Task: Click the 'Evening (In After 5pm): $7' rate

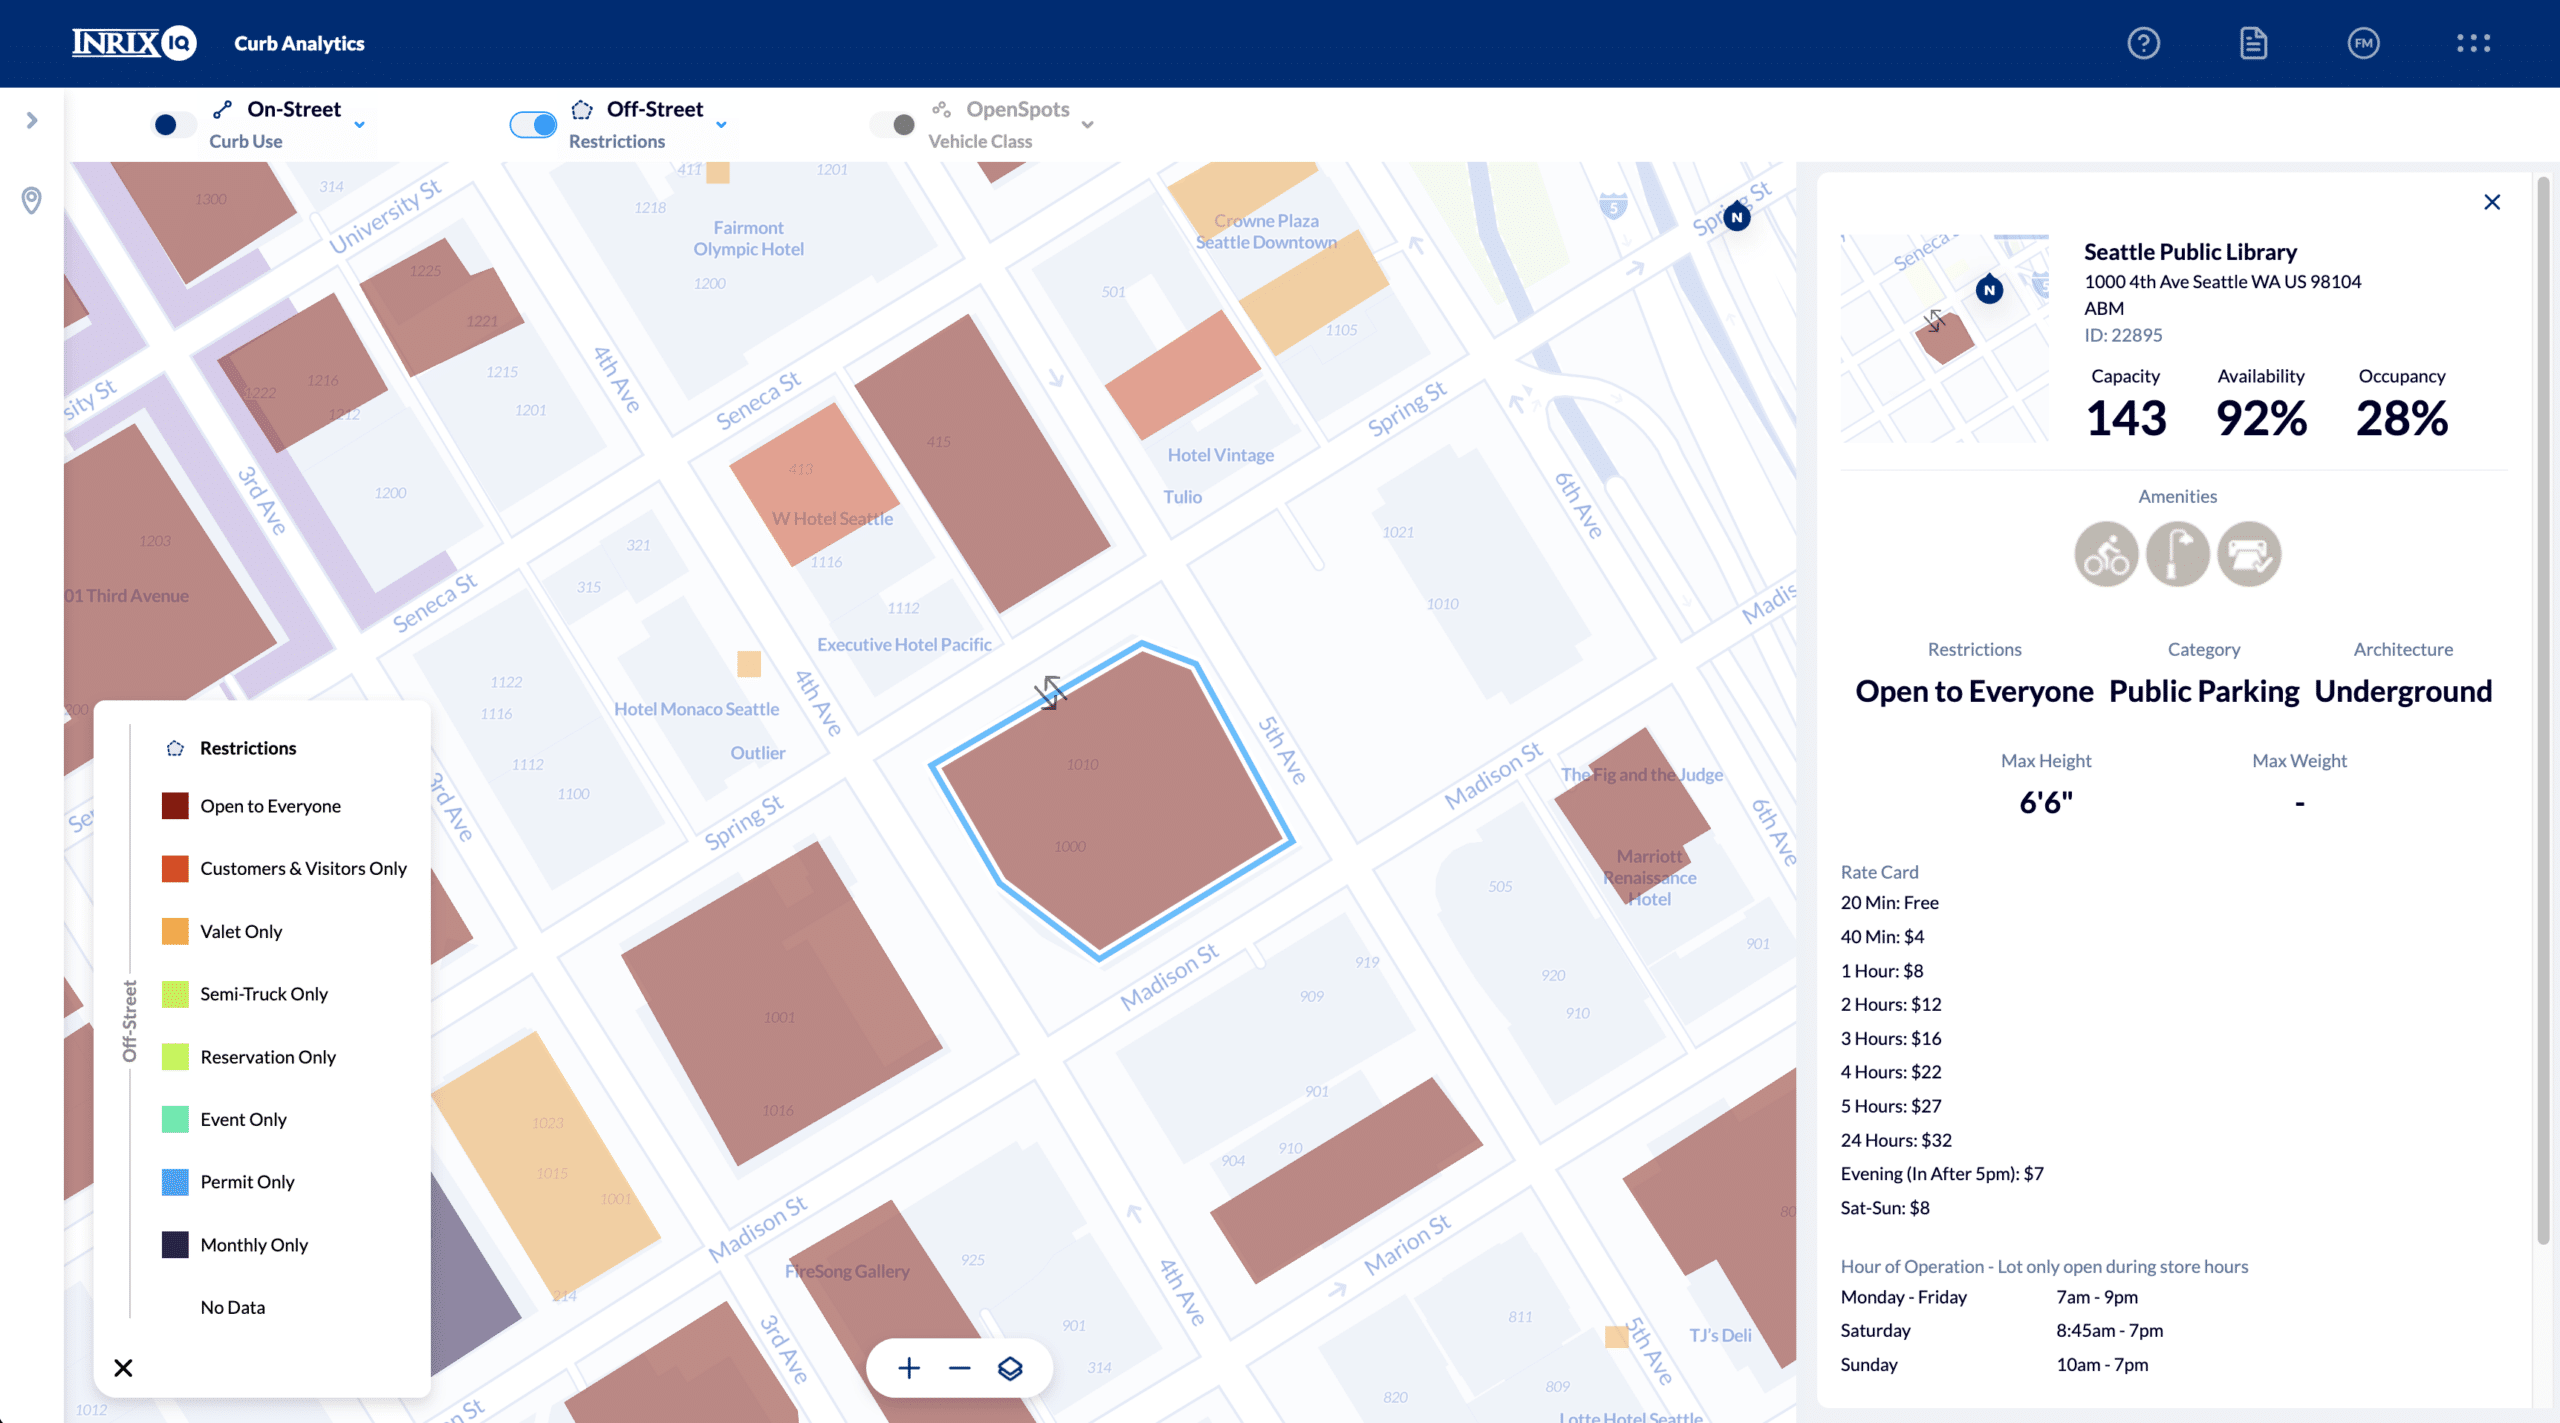Action: point(1942,1174)
